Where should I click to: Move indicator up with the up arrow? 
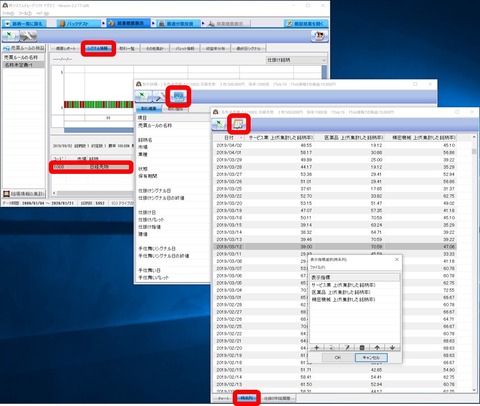(377, 348)
